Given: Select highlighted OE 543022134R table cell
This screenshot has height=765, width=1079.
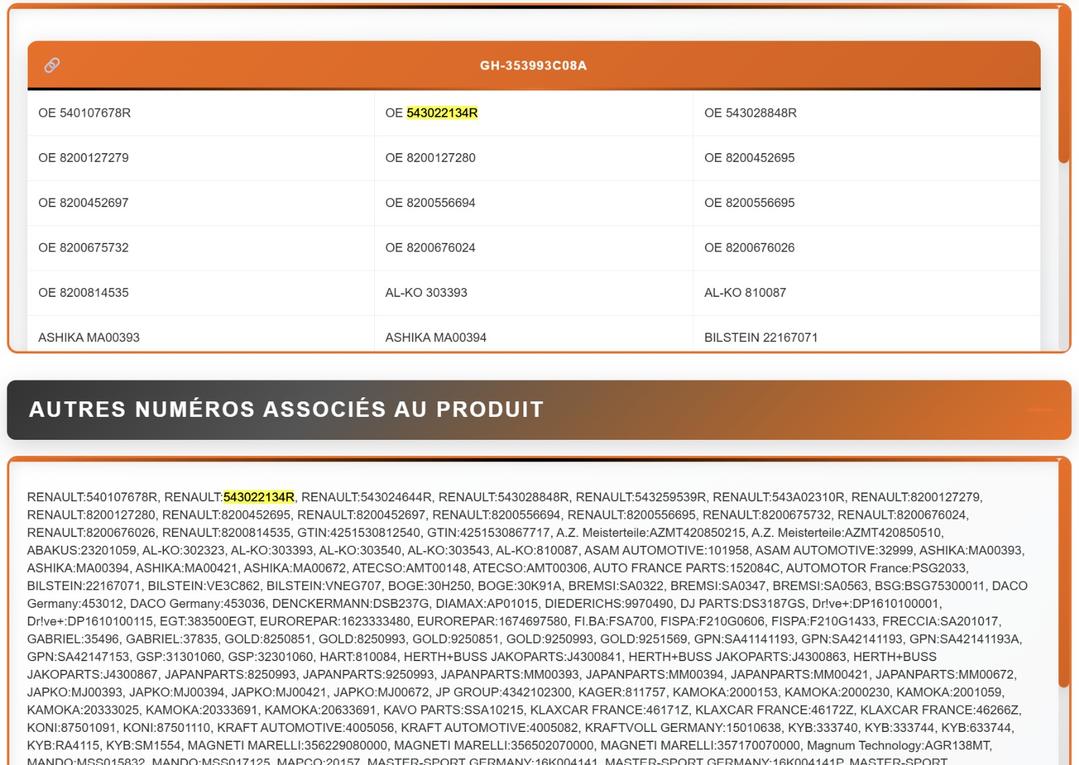Looking at the screenshot, I should (x=533, y=113).
